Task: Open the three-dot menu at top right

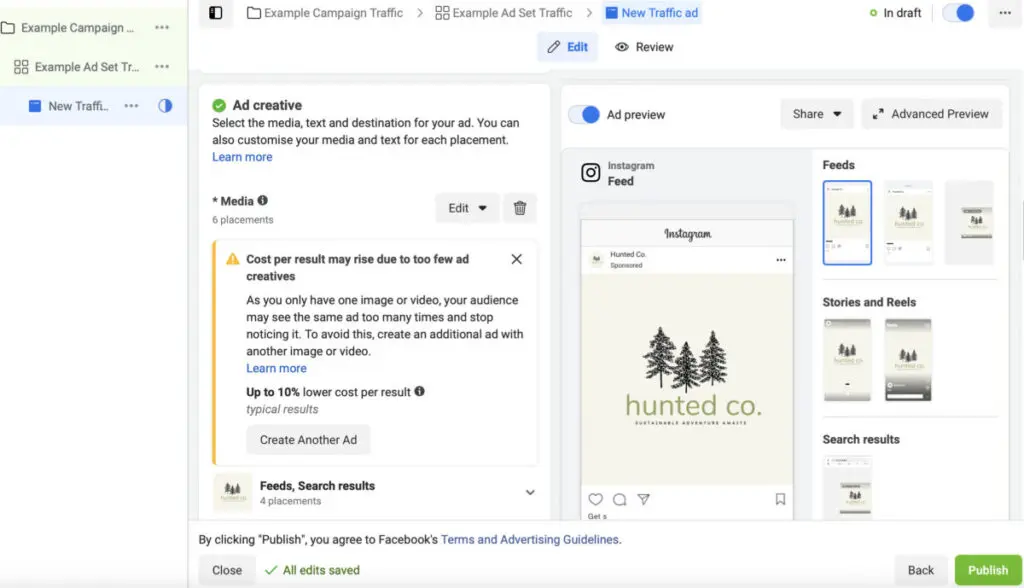Action: point(1004,13)
